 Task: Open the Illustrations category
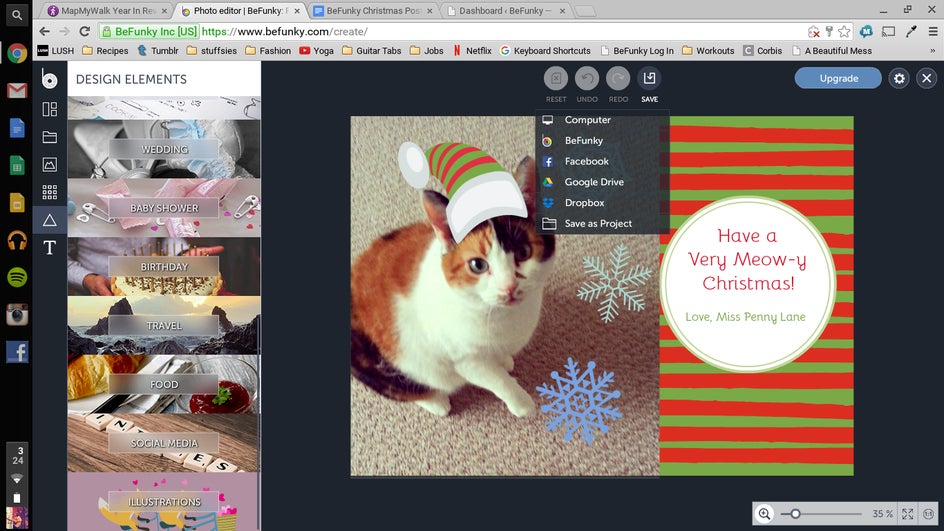[164, 502]
